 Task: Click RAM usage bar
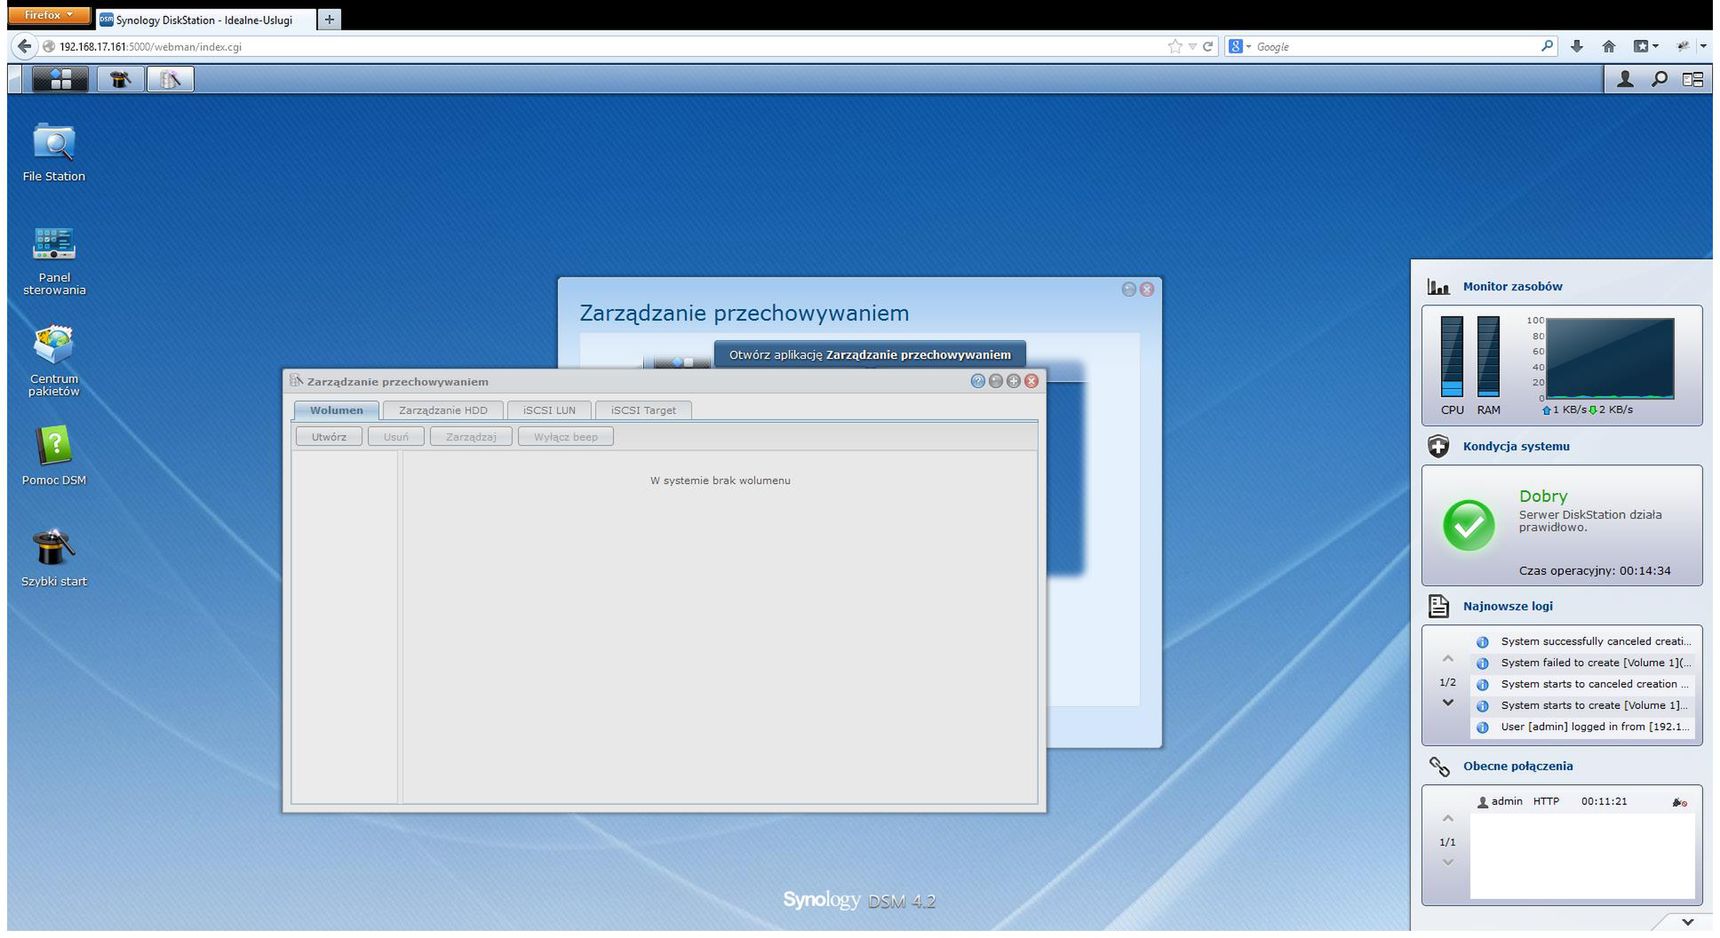click(x=1488, y=356)
